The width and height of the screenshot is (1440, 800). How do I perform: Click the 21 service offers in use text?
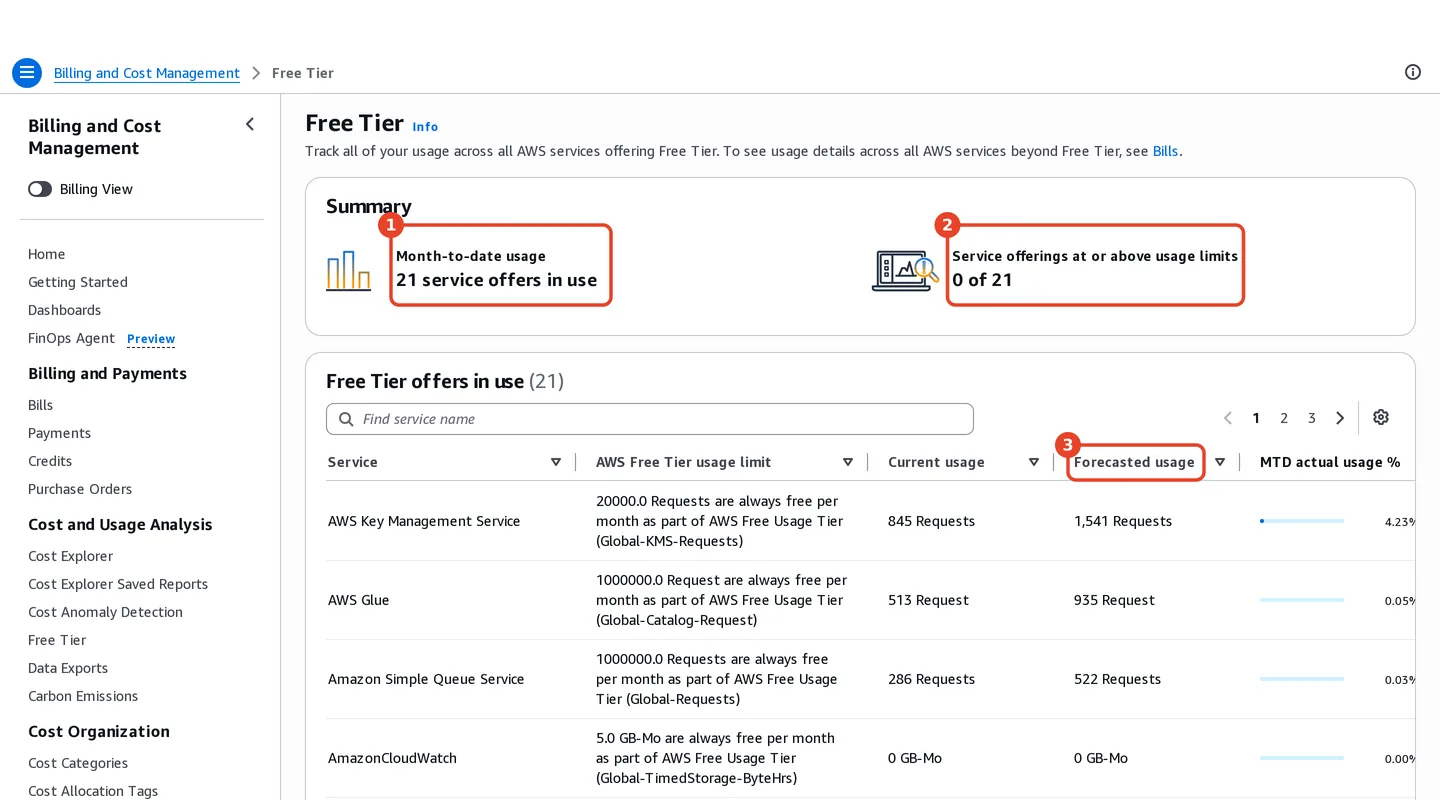(x=496, y=280)
